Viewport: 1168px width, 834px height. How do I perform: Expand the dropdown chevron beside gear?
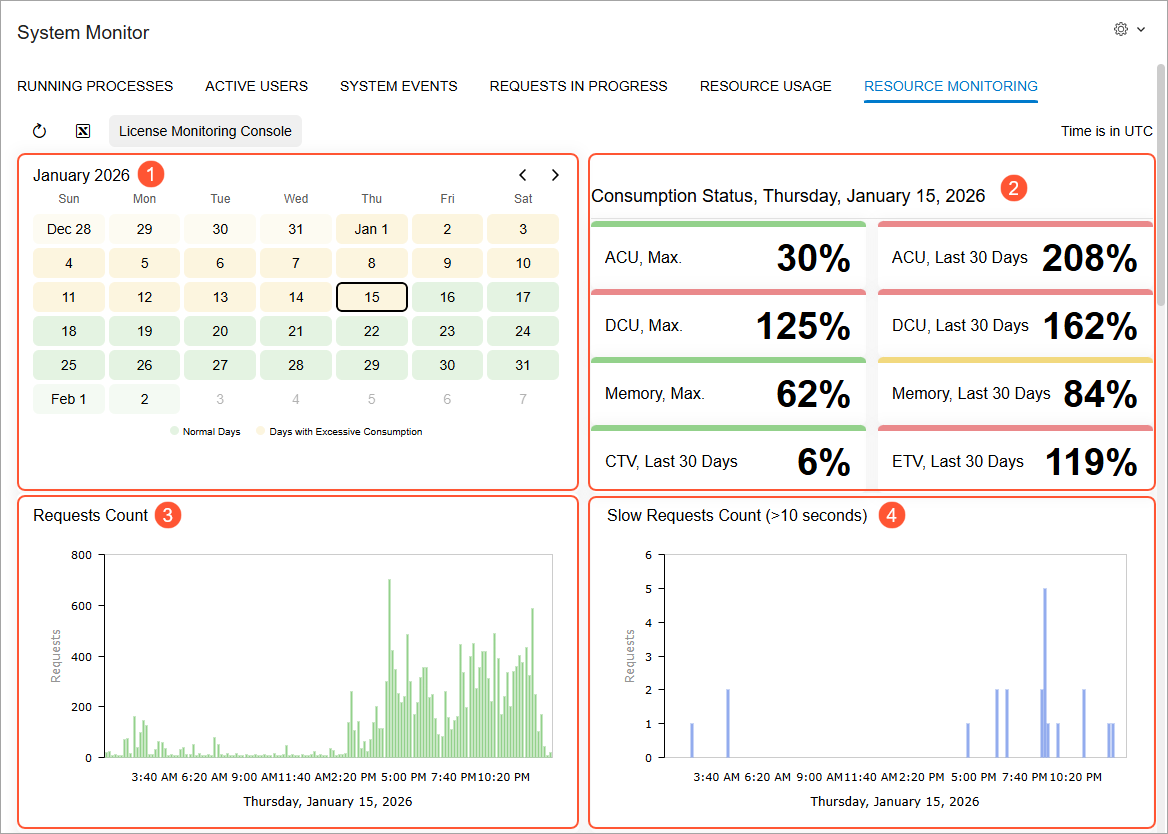pos(1141,30)
